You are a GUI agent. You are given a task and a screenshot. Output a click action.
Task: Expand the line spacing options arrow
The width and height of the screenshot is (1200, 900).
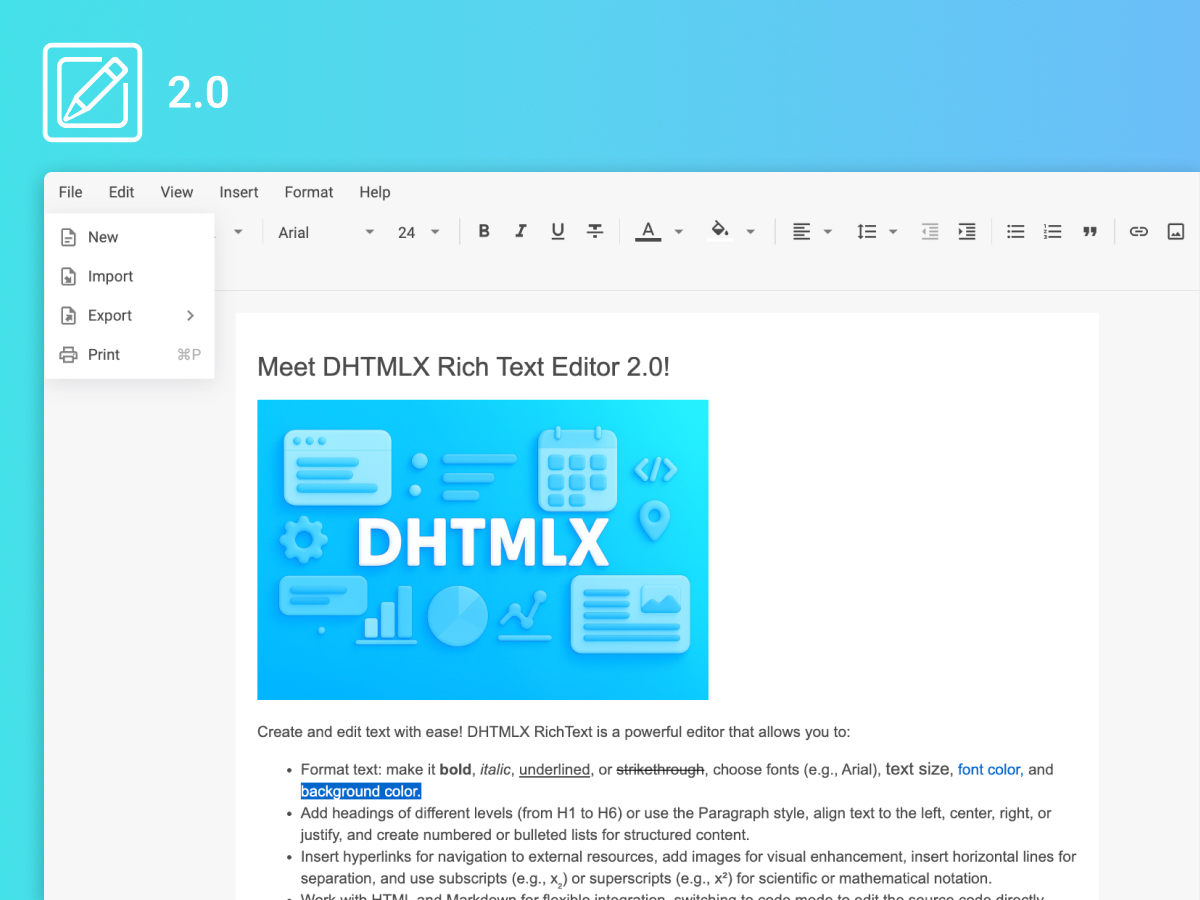pos(893,232)
